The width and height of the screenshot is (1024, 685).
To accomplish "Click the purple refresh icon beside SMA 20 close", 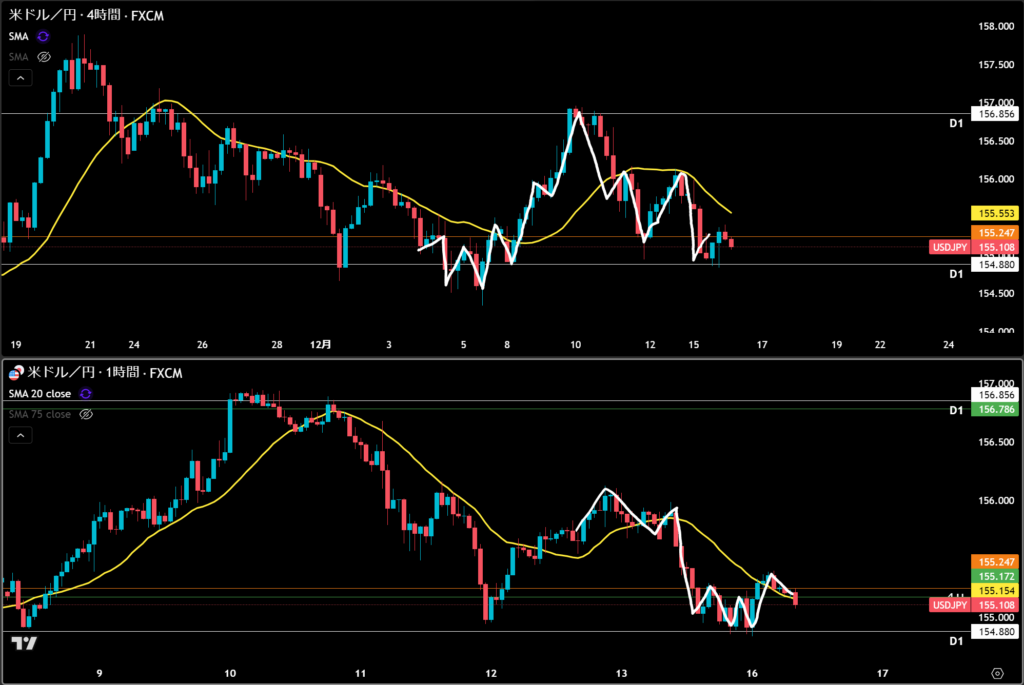I will (85, 394).
